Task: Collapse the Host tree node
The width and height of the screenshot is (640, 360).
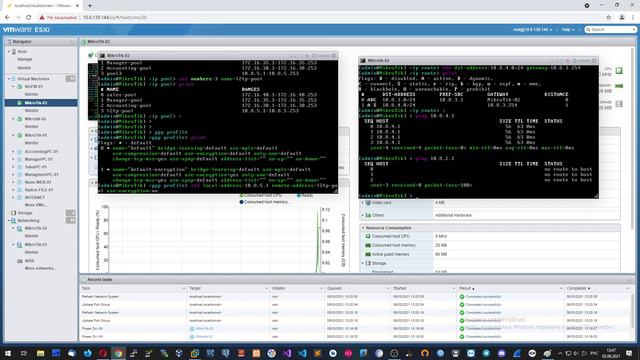Action: [9, 52]
